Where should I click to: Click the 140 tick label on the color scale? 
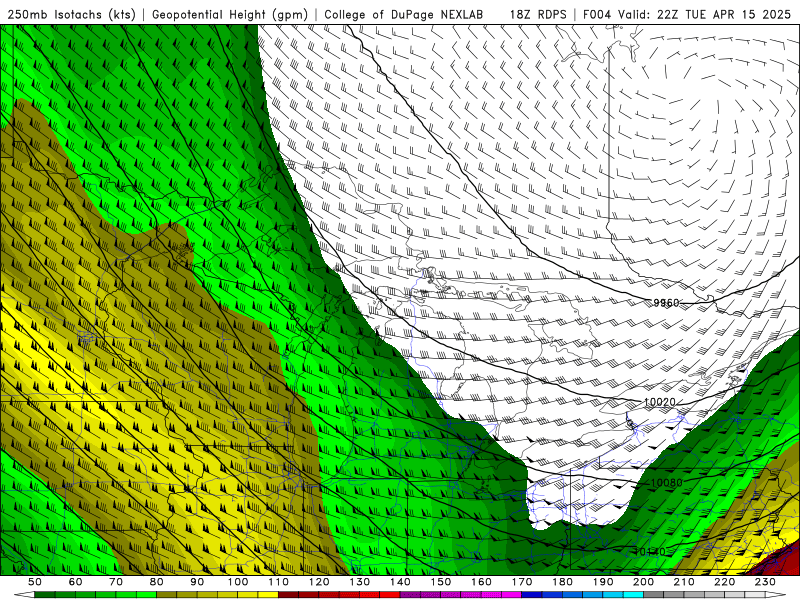point(400,582)
